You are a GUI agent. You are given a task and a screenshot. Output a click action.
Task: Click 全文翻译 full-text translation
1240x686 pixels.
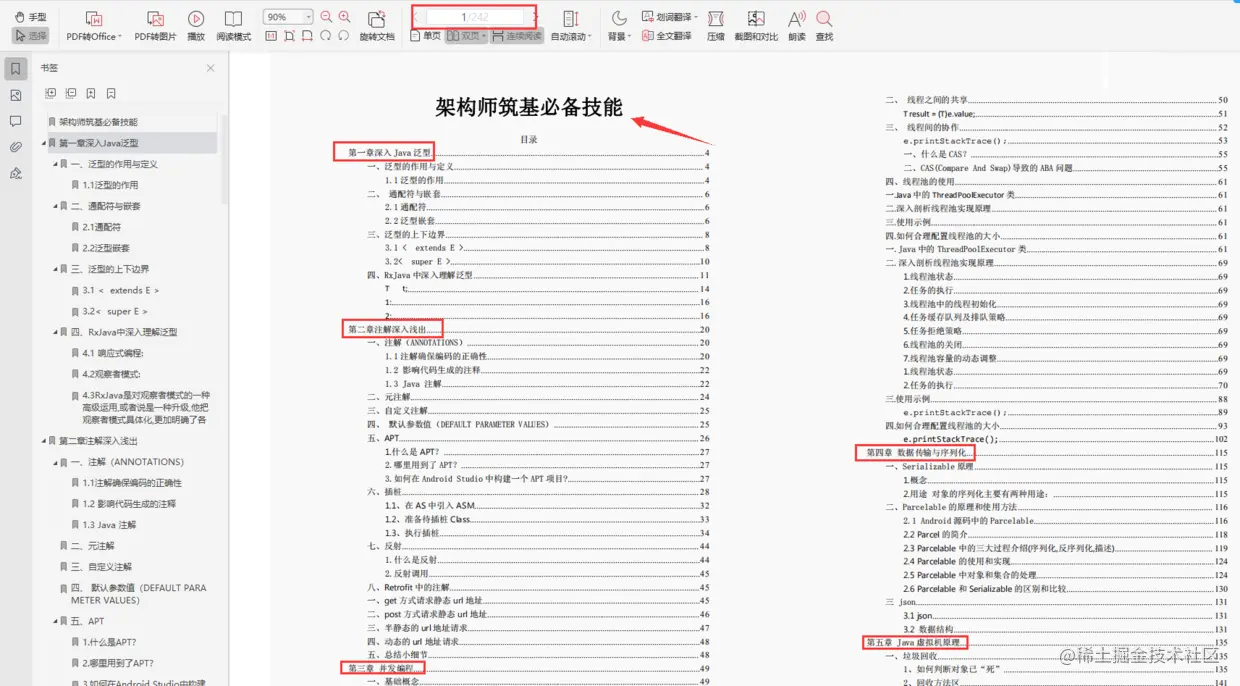(x=666, y=36)
